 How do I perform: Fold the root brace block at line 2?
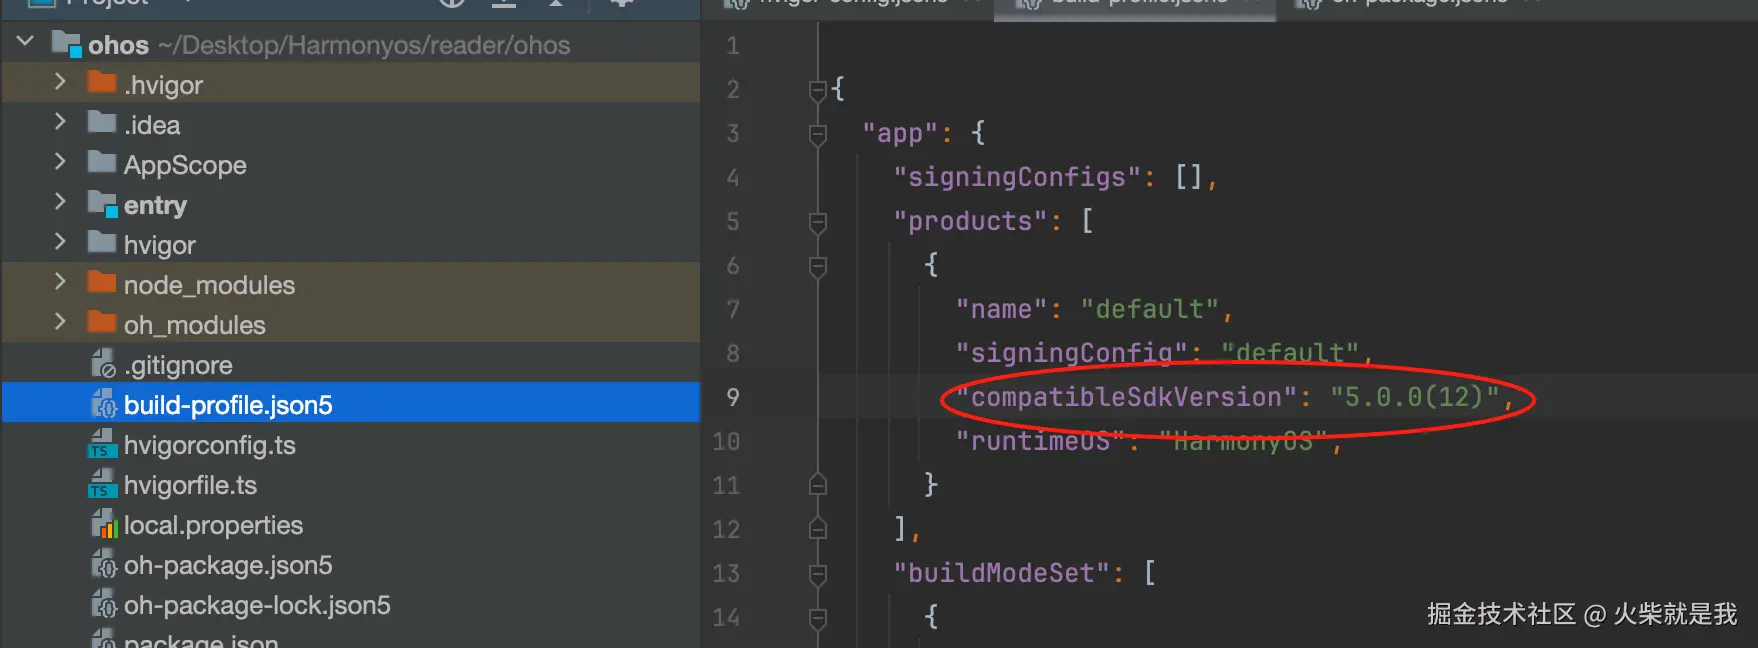pos(817,90)
